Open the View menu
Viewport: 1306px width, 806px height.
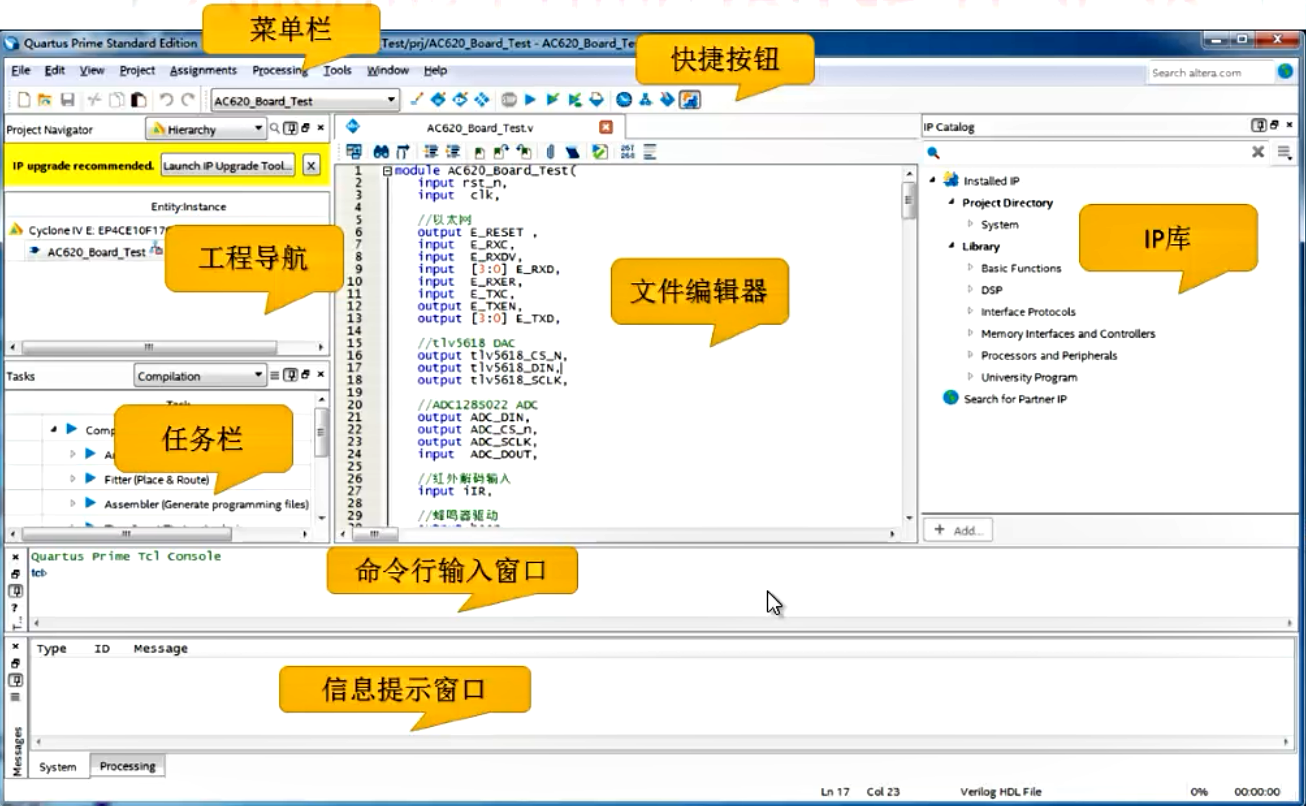tap(92, 70)
